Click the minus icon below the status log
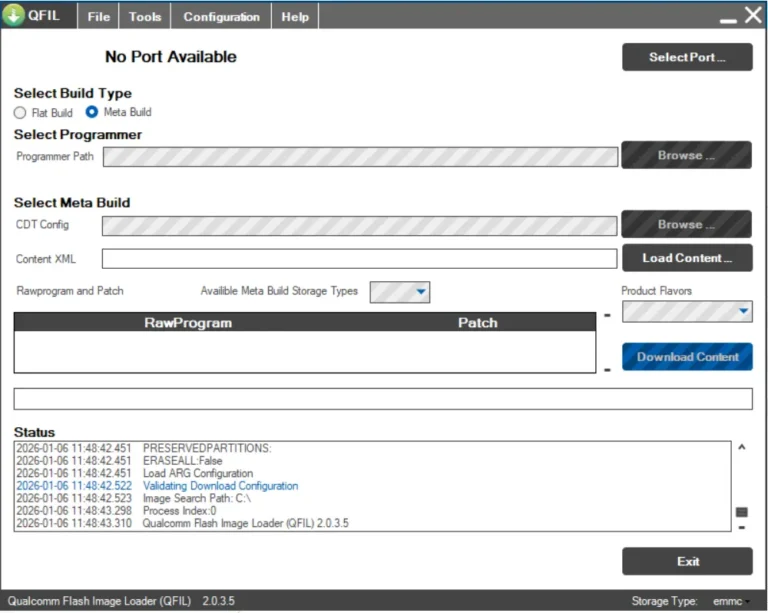The height and width of the screenshot is (613, 768). [742, 528]
